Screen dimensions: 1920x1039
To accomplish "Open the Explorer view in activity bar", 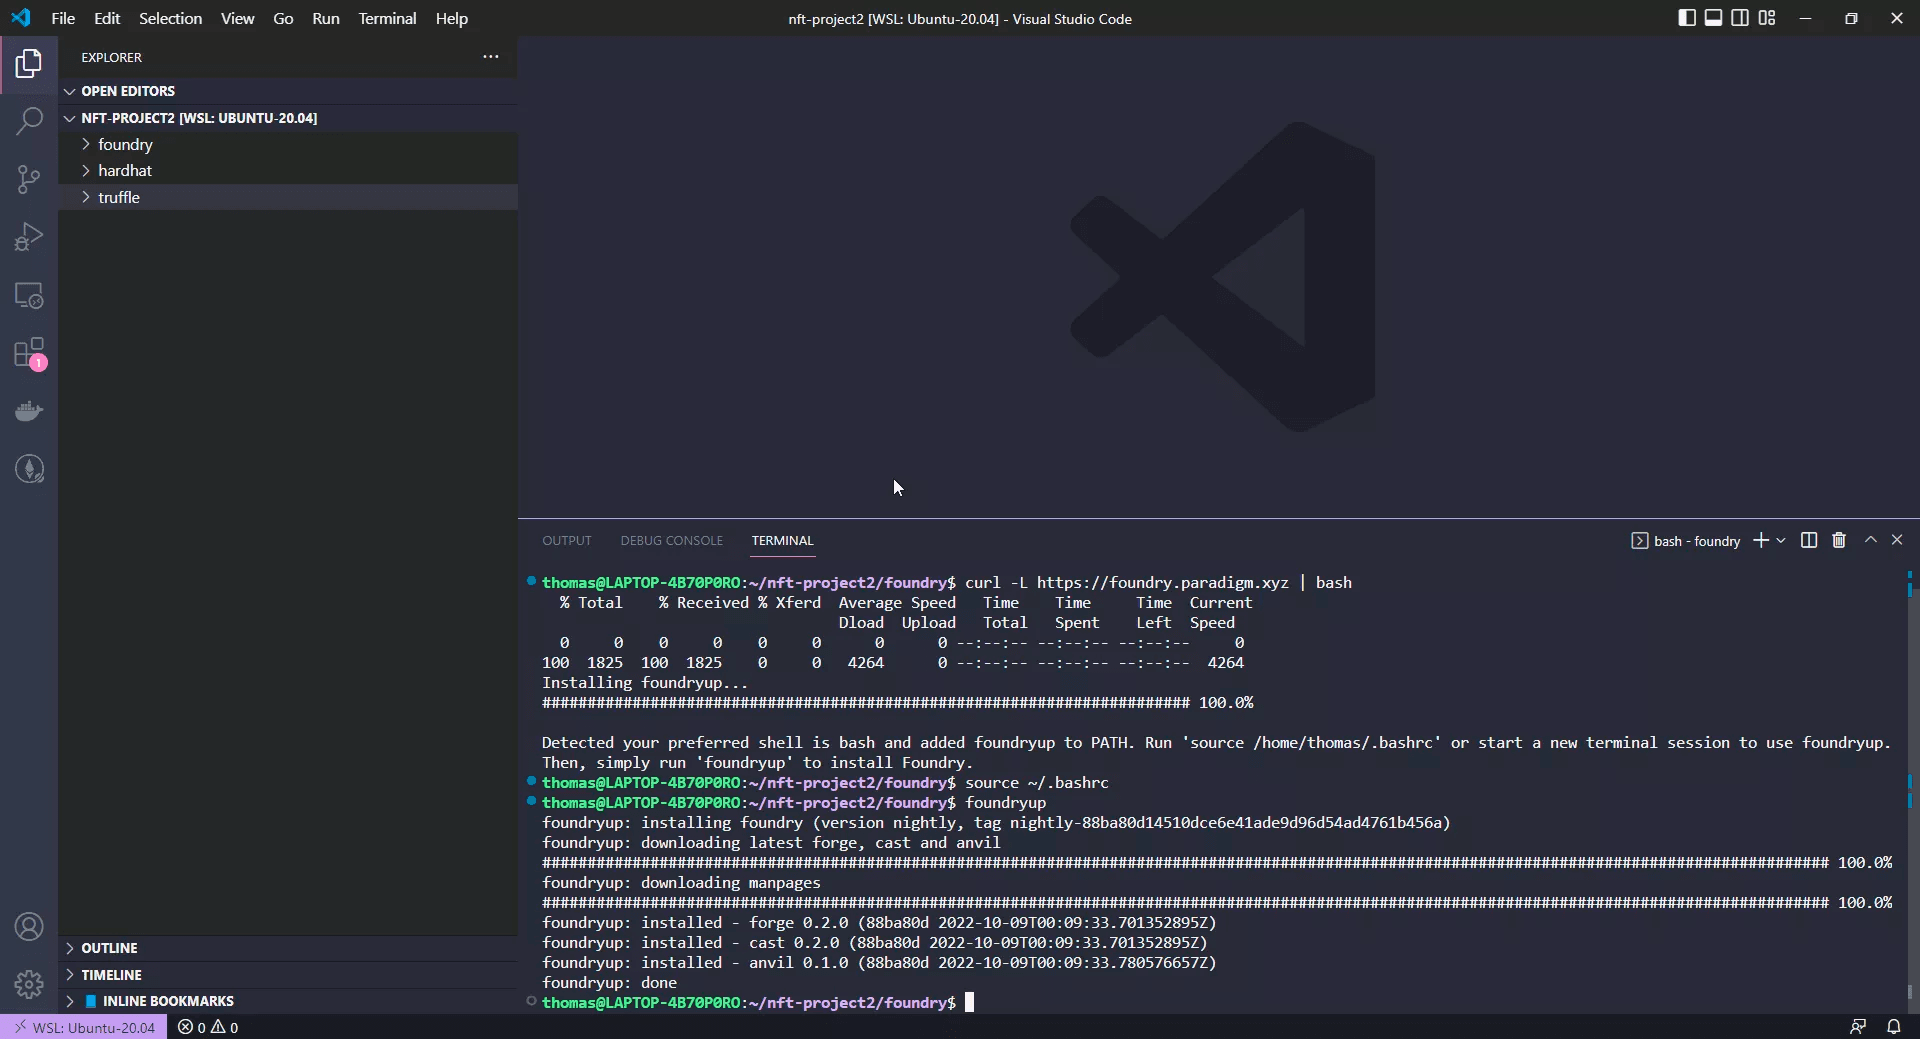I will click(29, 64).
